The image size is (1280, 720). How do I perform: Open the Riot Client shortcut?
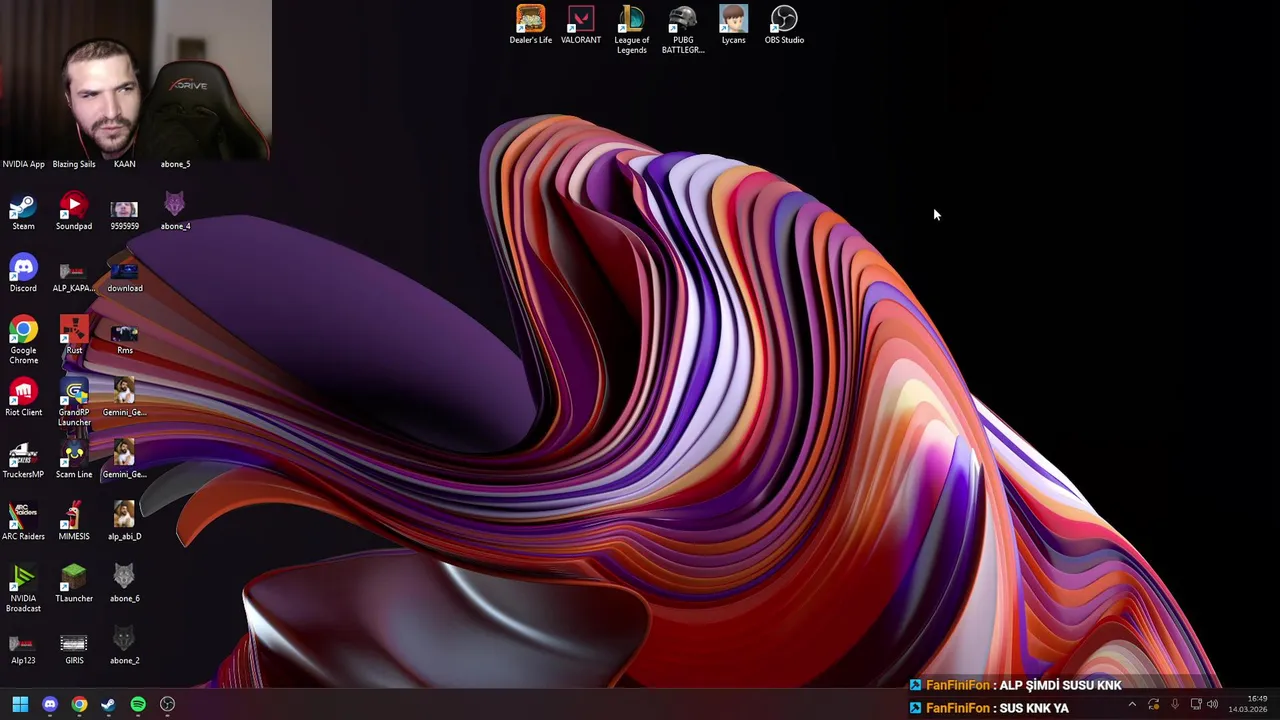(23, 398)
